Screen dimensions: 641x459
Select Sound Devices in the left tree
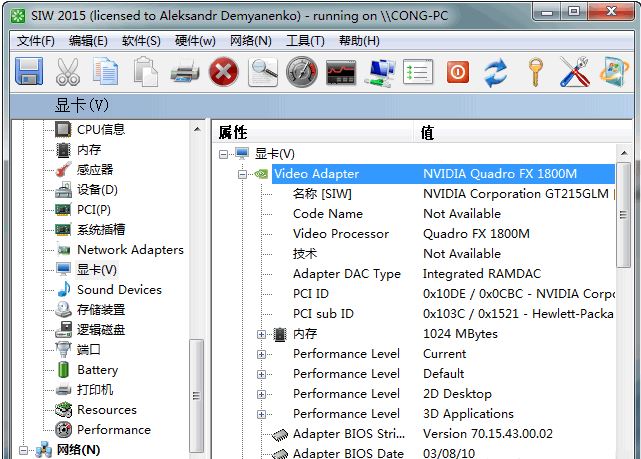point(119,290)
